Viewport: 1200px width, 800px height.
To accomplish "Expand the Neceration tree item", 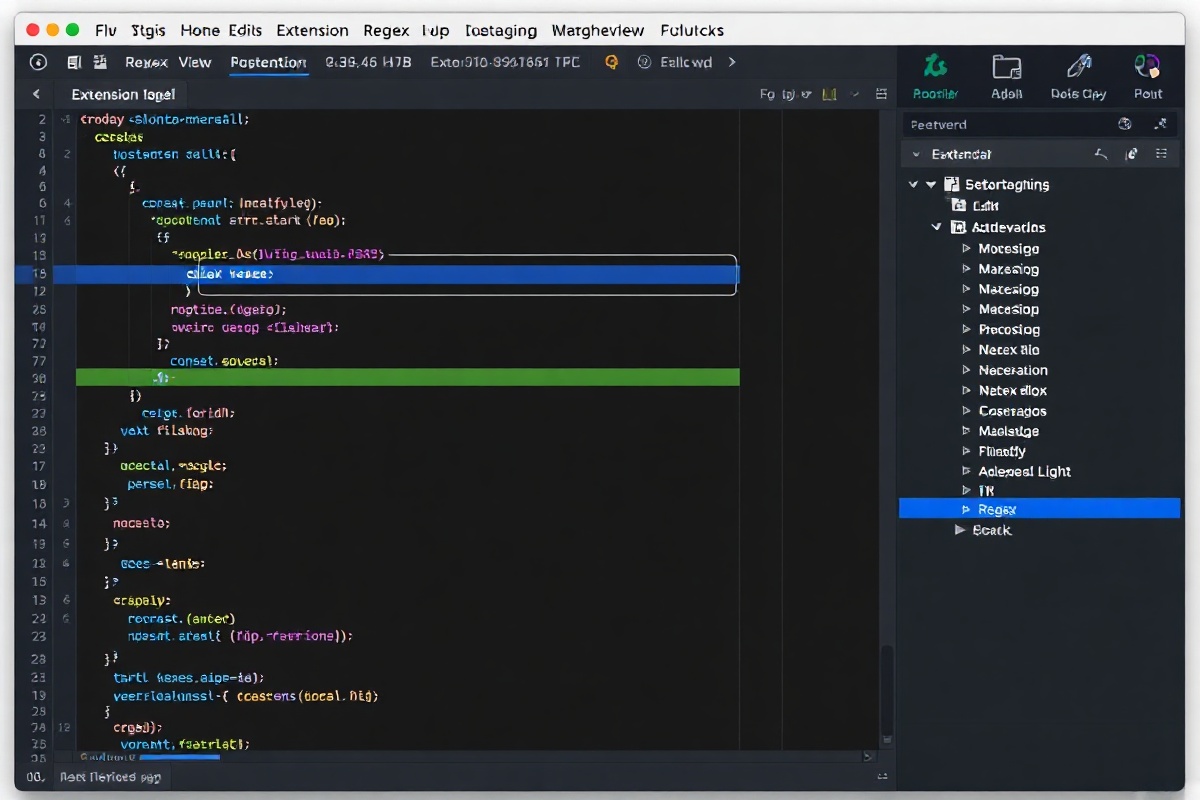I will tap(966, 370).
